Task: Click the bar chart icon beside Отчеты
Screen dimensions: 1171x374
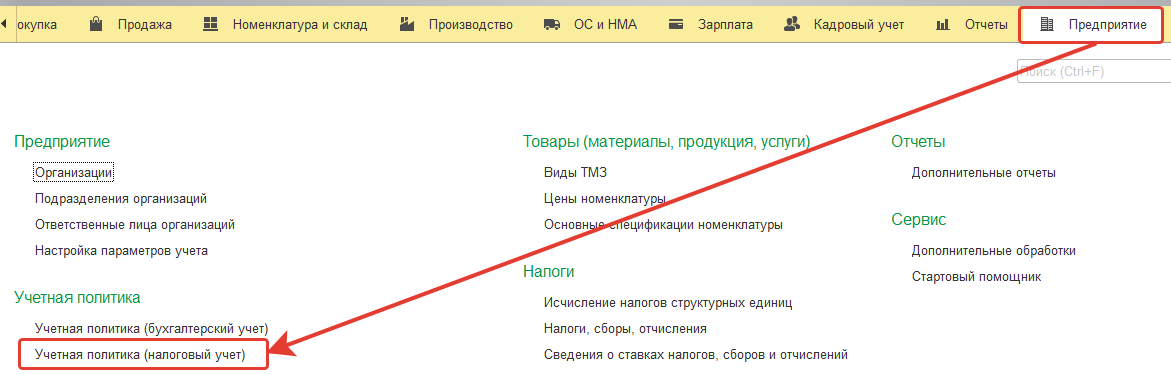Action: click(x=942, y=25)
